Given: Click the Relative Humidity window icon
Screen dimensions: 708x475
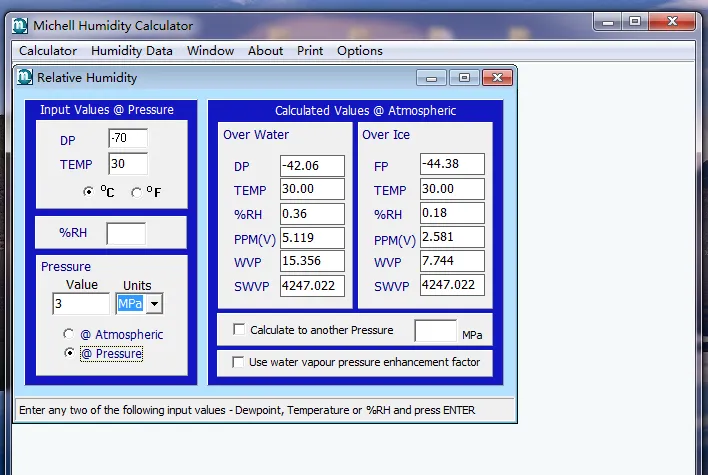Looking at the screenshot, I should [25, 77].
